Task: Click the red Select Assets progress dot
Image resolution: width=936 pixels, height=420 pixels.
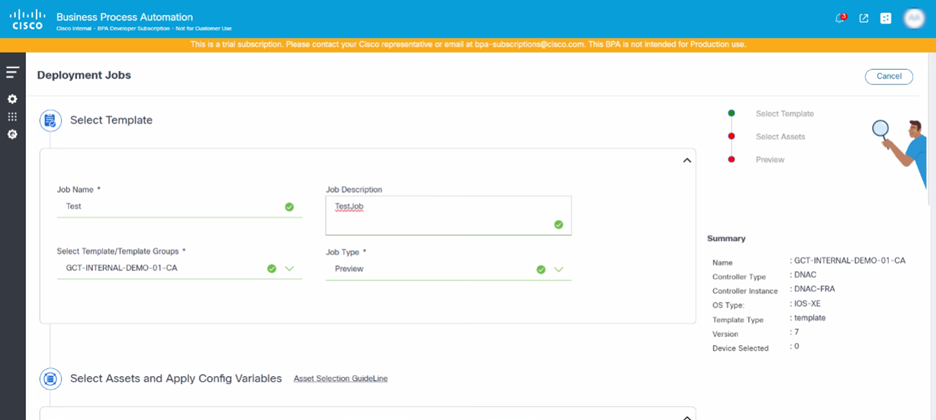Action: pos(731,137)
